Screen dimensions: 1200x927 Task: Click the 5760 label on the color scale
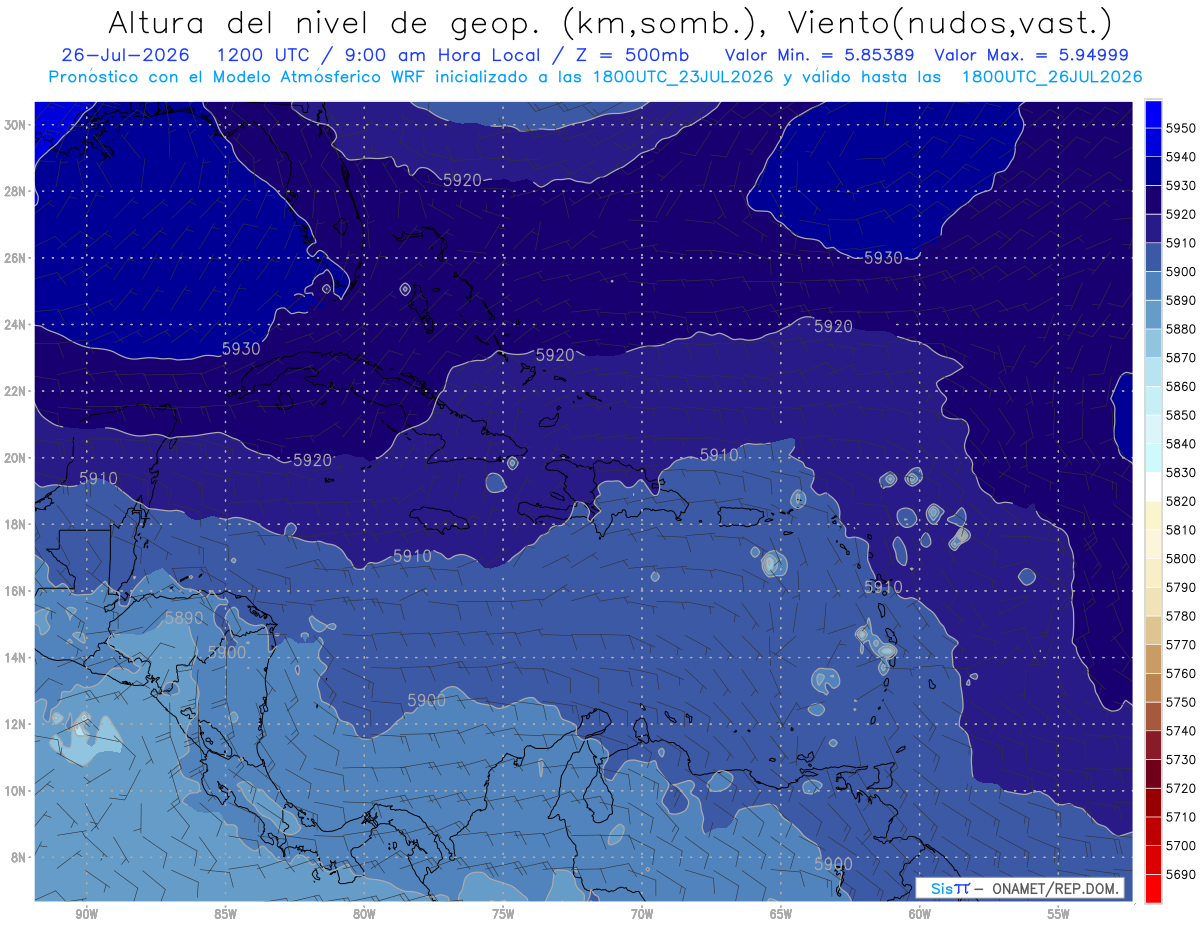point(1180,673)
